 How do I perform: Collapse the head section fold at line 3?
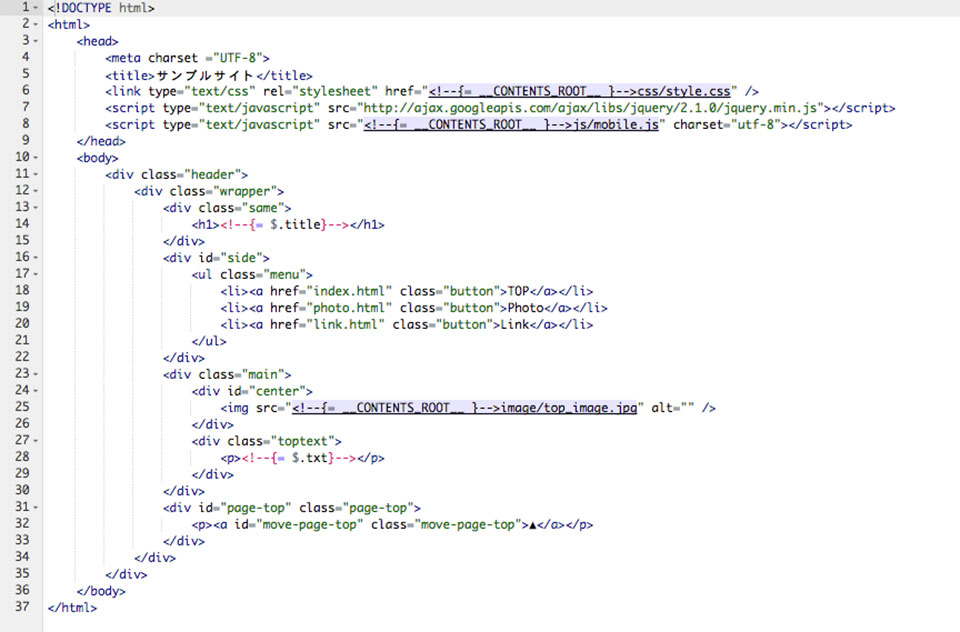point(36,41)
